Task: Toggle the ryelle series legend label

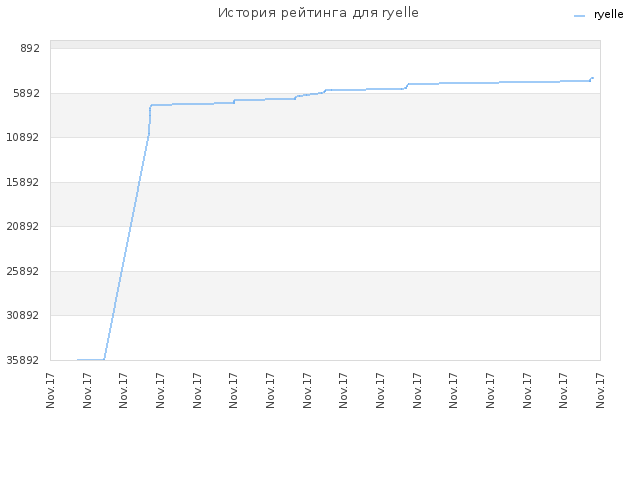Action: click(608, 15)
